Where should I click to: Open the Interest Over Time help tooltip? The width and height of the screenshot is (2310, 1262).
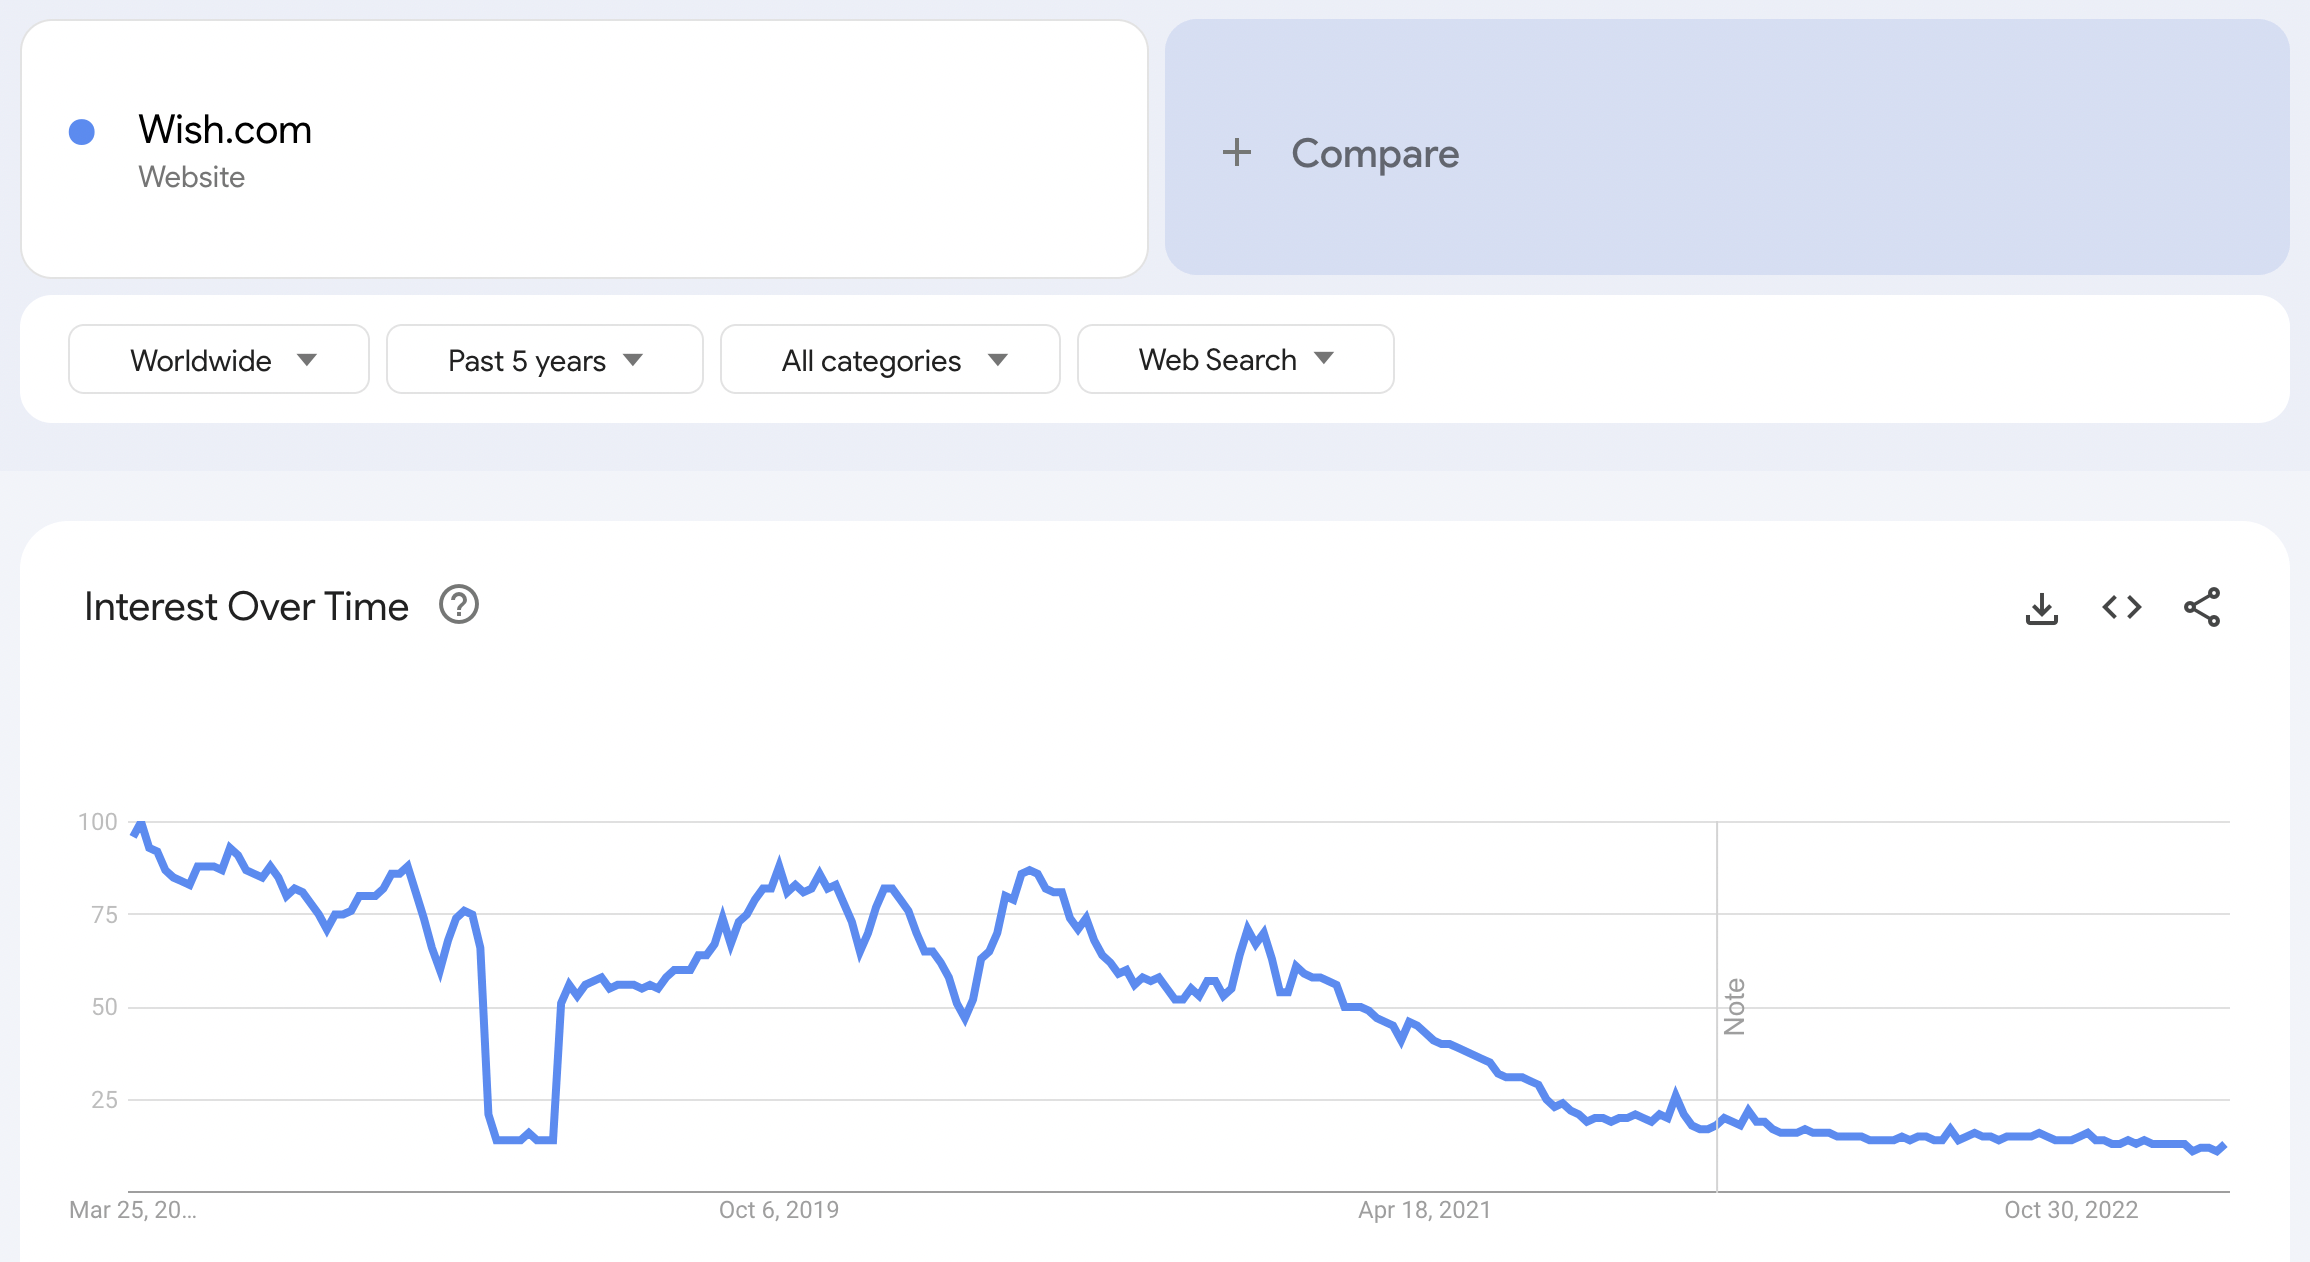(x=457, y=604)
